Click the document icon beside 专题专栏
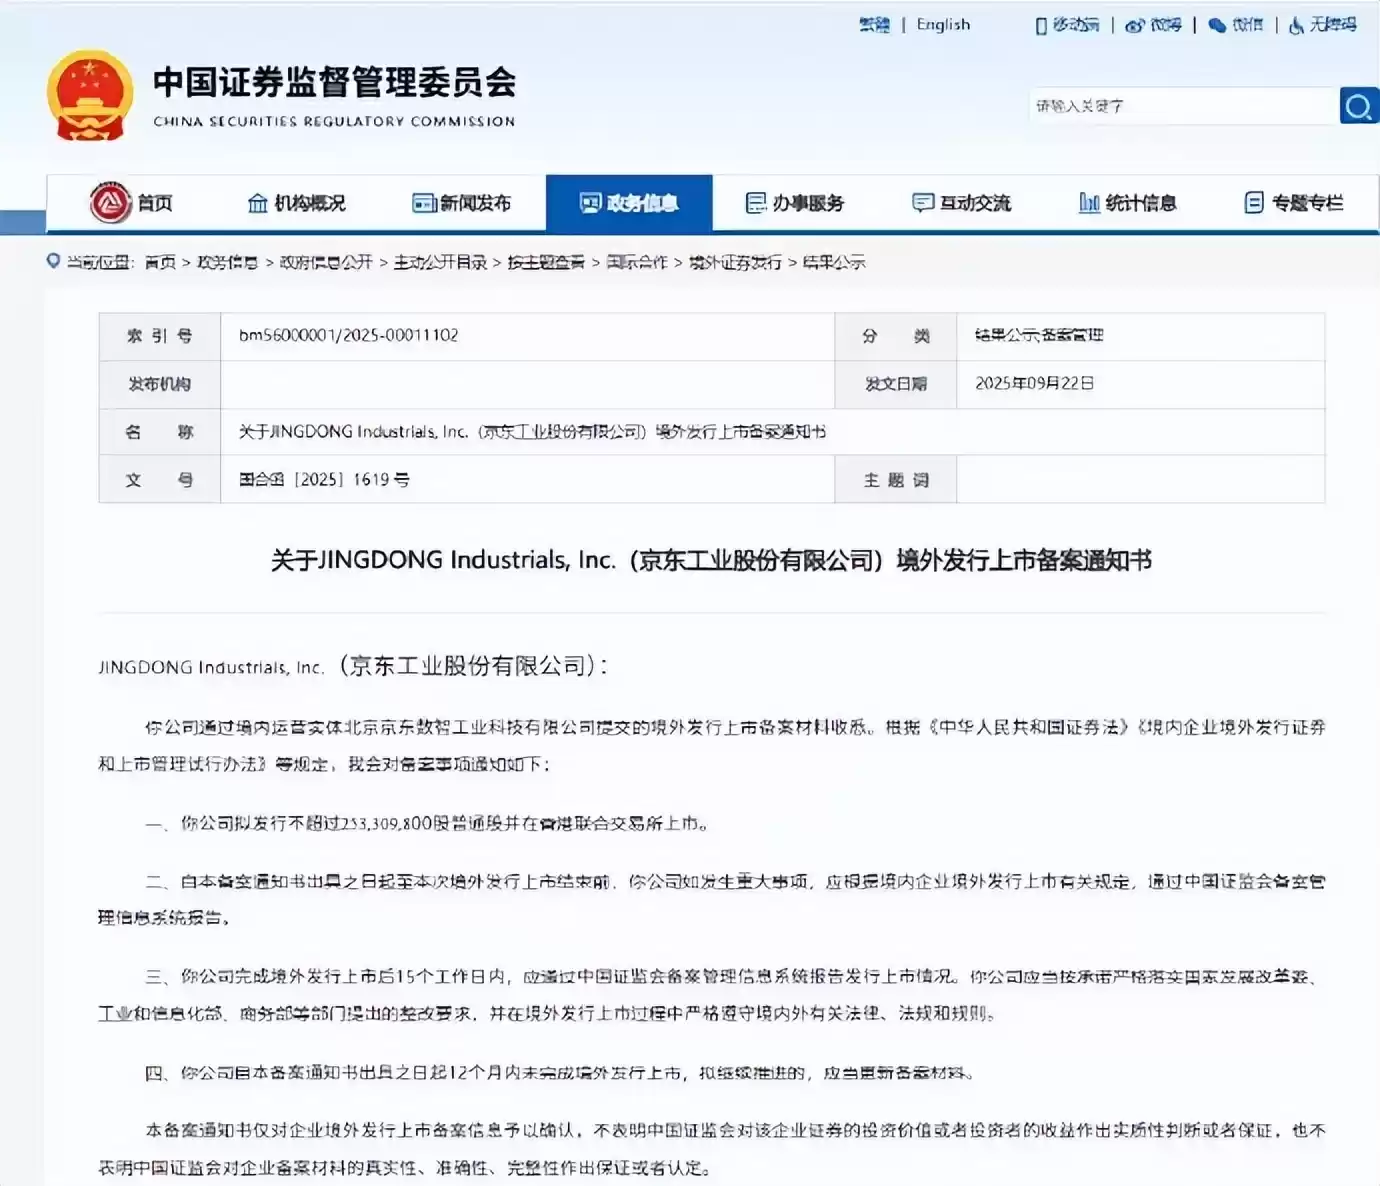This screenshot has width=1380, height=1186. pos(1252,202)
